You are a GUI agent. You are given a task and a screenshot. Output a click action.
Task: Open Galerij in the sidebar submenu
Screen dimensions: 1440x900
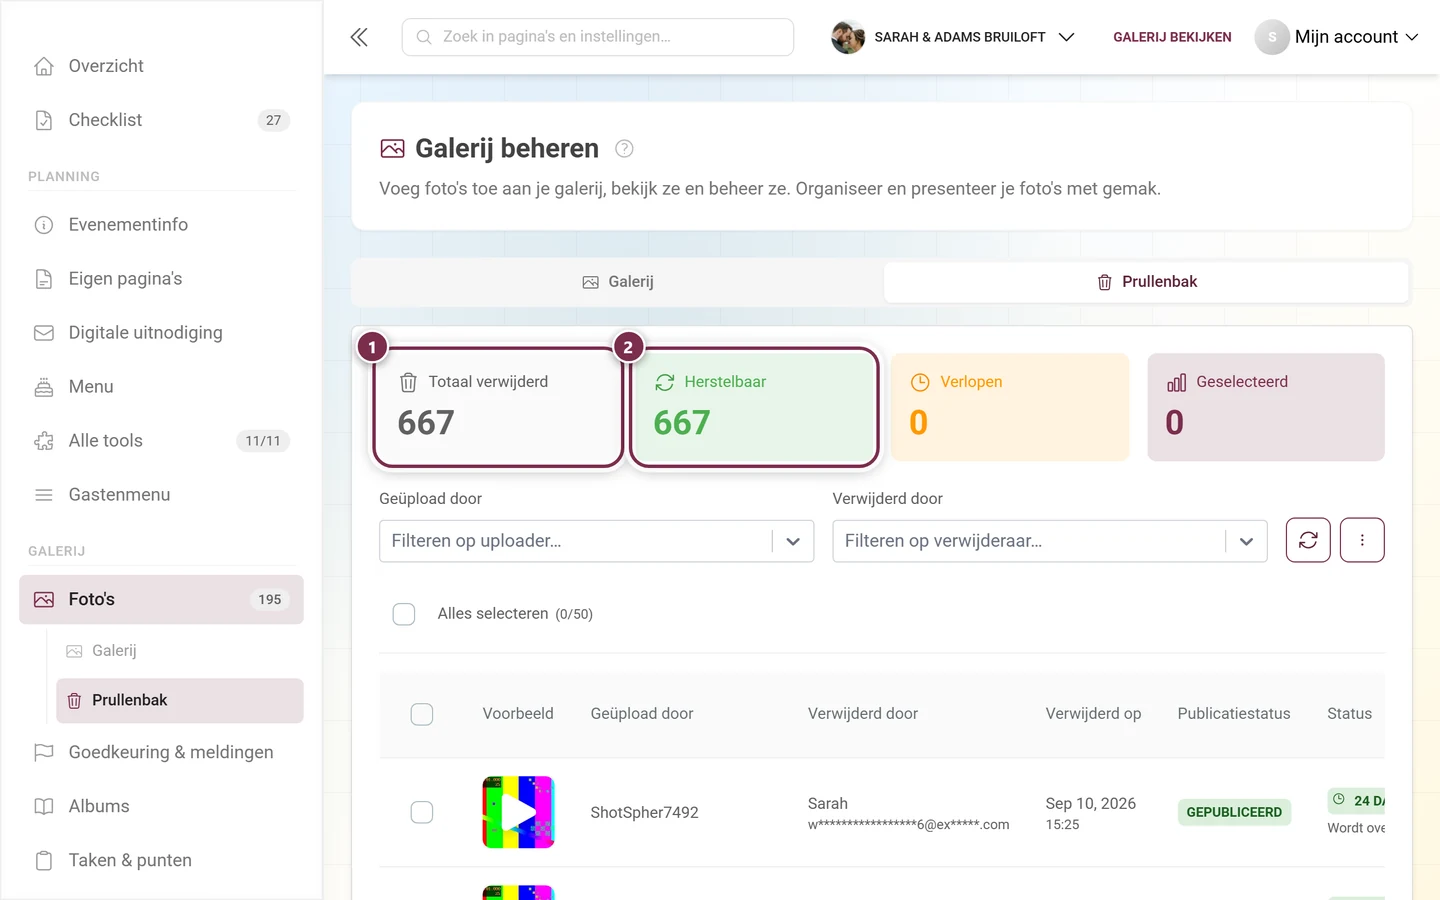click(180, 651)
